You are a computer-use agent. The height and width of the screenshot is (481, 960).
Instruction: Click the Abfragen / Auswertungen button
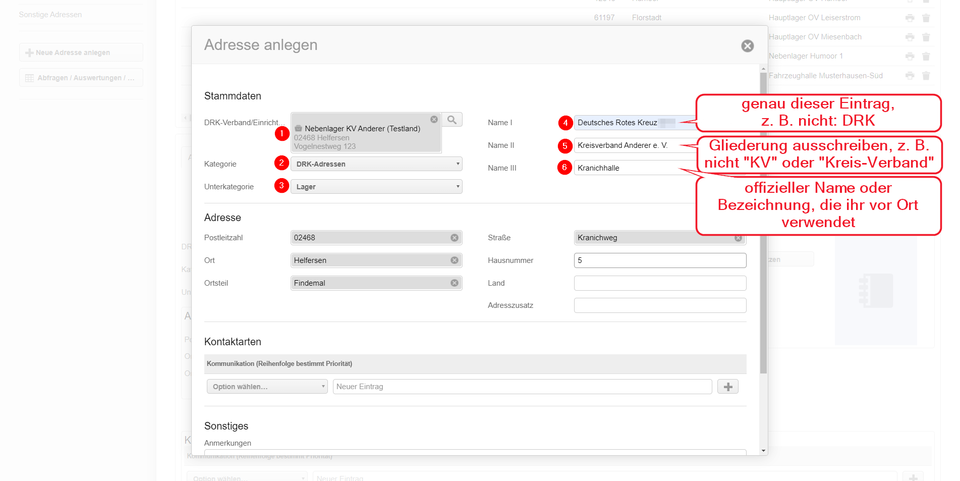tap(81, 78)
